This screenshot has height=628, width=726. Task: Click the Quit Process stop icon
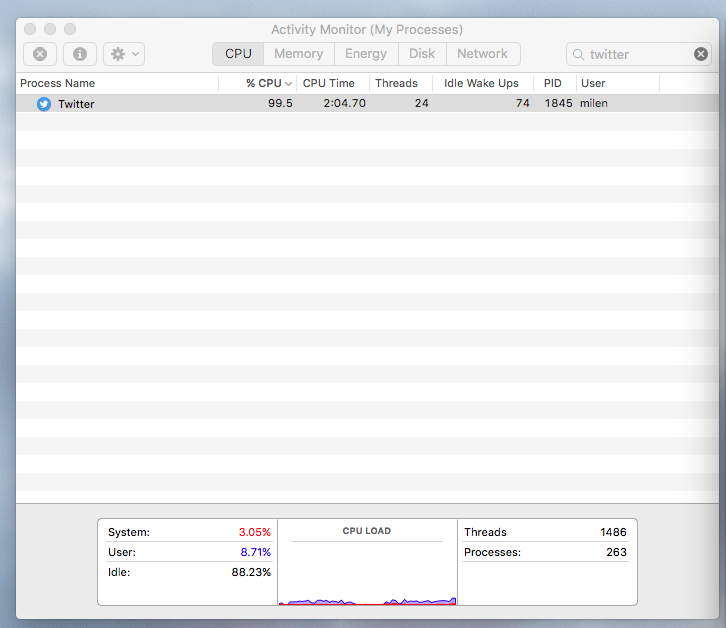(40, 54)
